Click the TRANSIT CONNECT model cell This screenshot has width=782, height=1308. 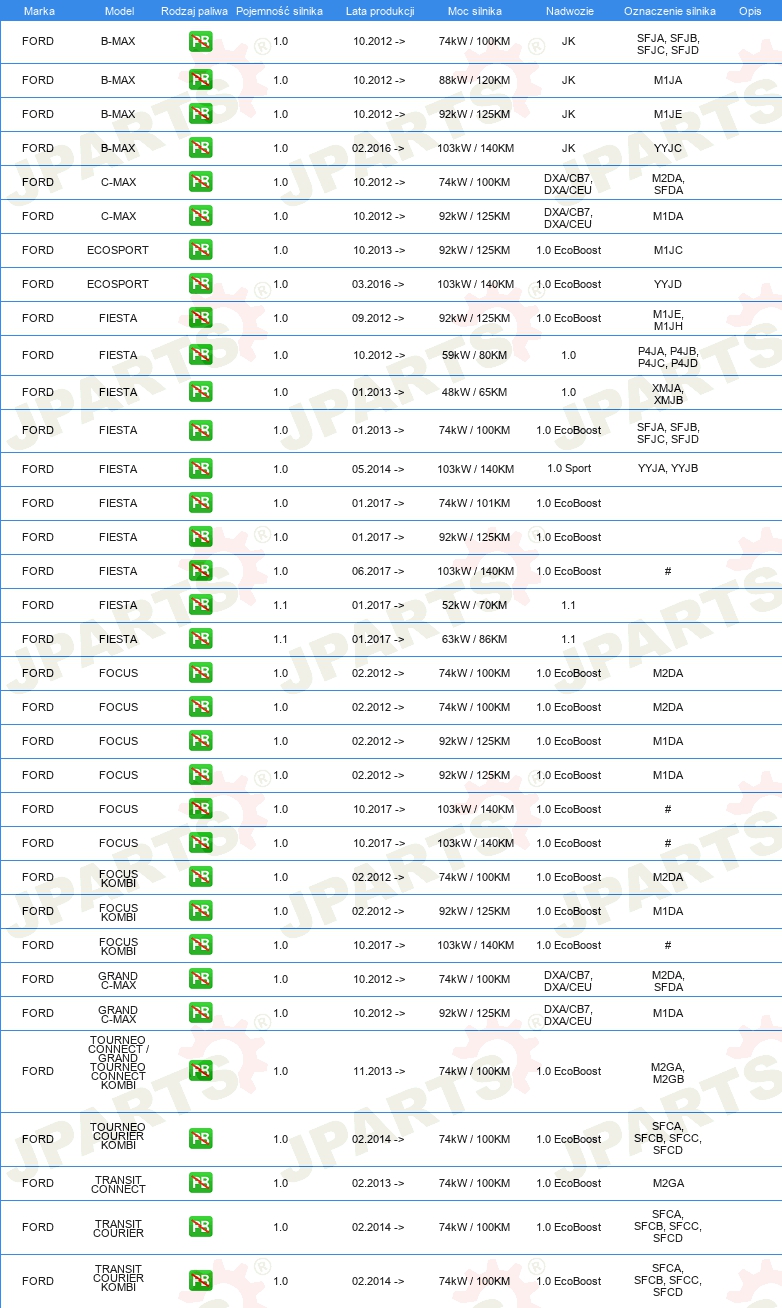click(118, 1184)
